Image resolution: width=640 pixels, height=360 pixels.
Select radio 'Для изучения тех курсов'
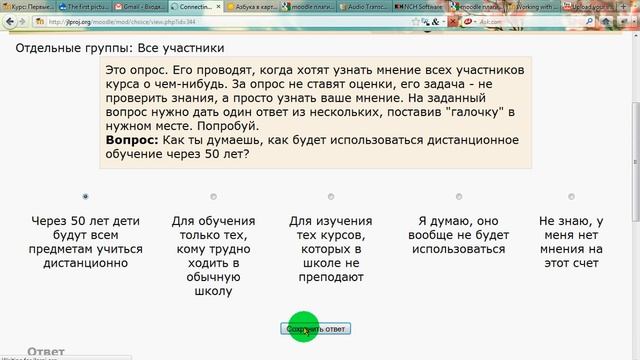click(331, 196)
